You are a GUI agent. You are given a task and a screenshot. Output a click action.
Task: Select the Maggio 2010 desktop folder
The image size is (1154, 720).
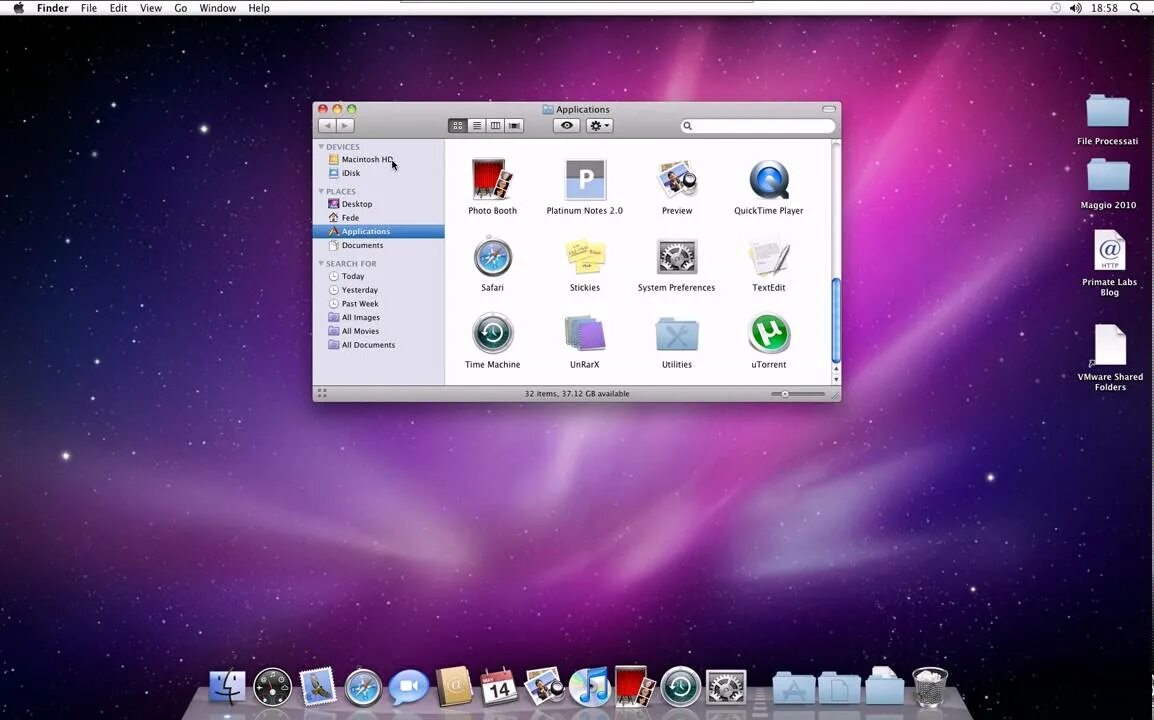1108,175
